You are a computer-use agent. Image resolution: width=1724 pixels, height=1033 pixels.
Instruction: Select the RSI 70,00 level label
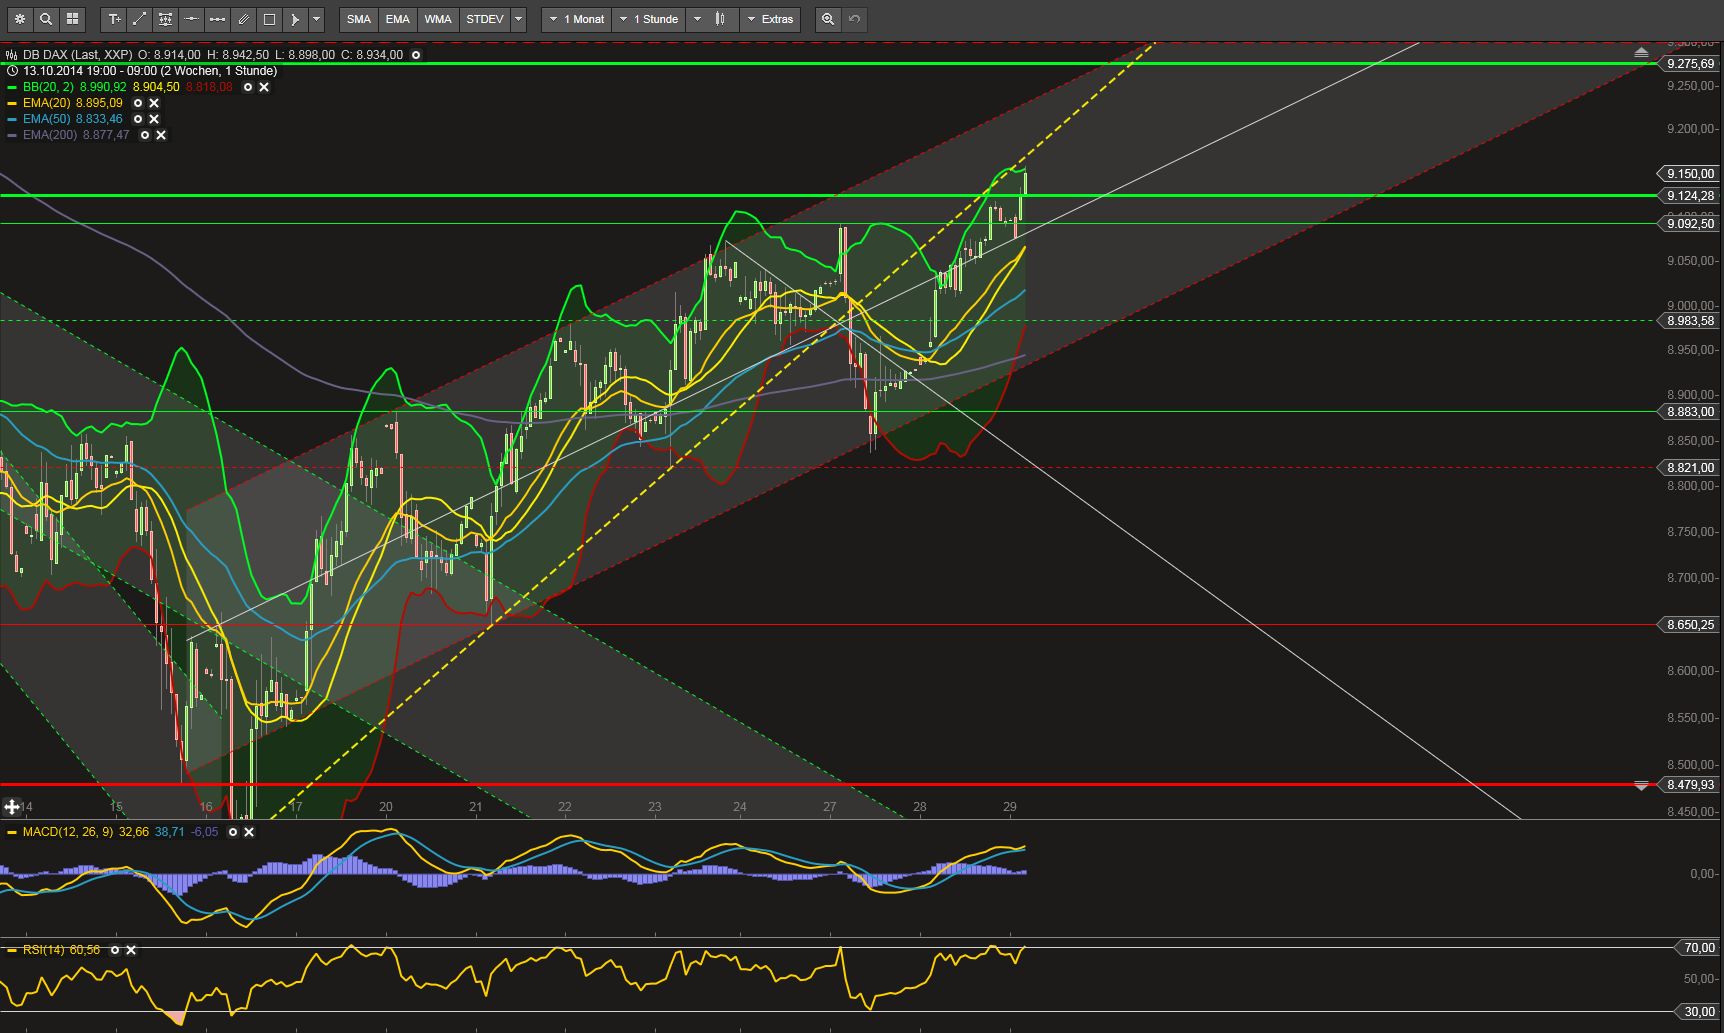[1697, 948]
